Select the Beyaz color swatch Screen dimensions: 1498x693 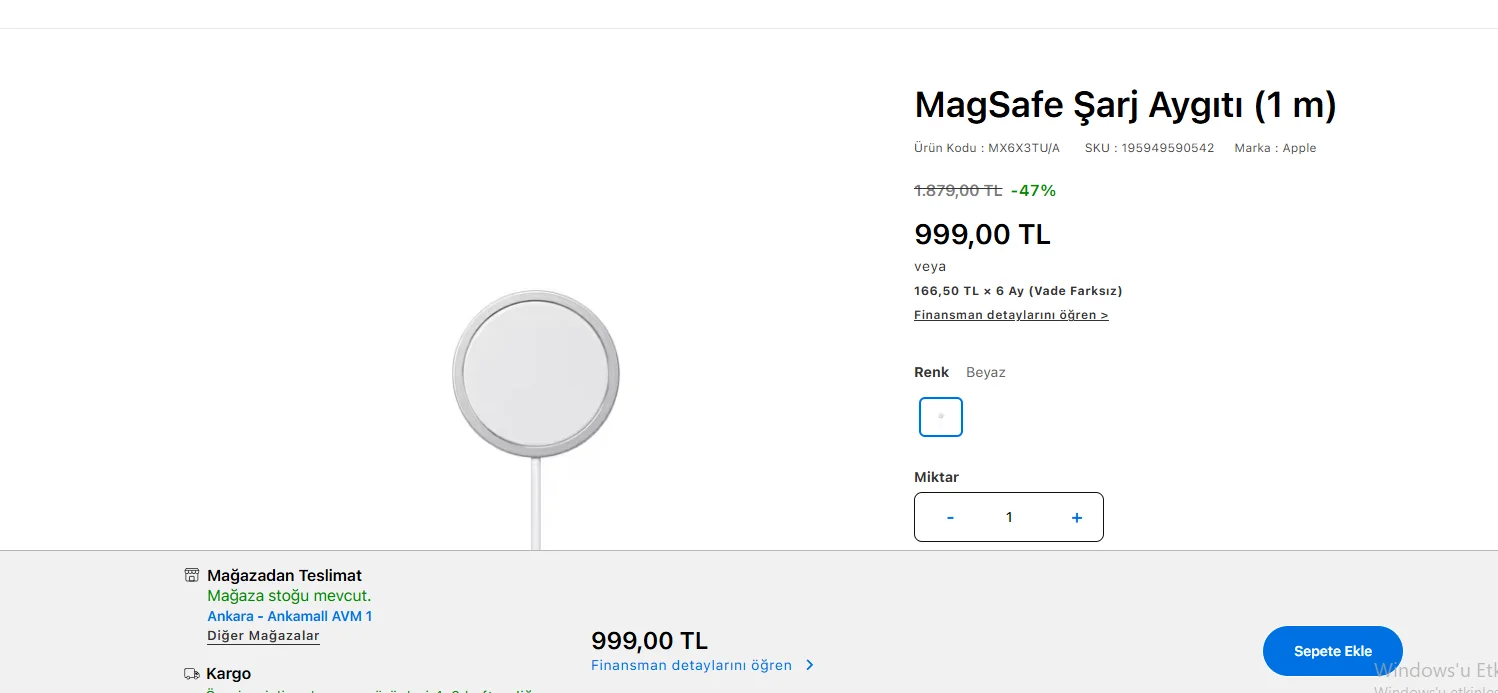click(x=940, y=417)
